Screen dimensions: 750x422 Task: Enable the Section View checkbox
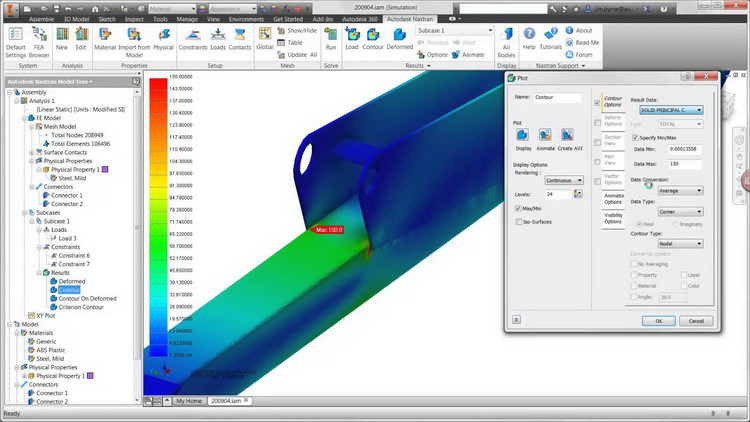[597, 143]
